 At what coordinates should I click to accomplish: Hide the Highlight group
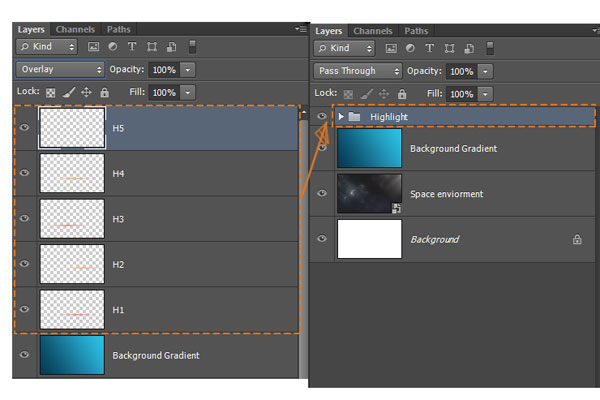322,116
